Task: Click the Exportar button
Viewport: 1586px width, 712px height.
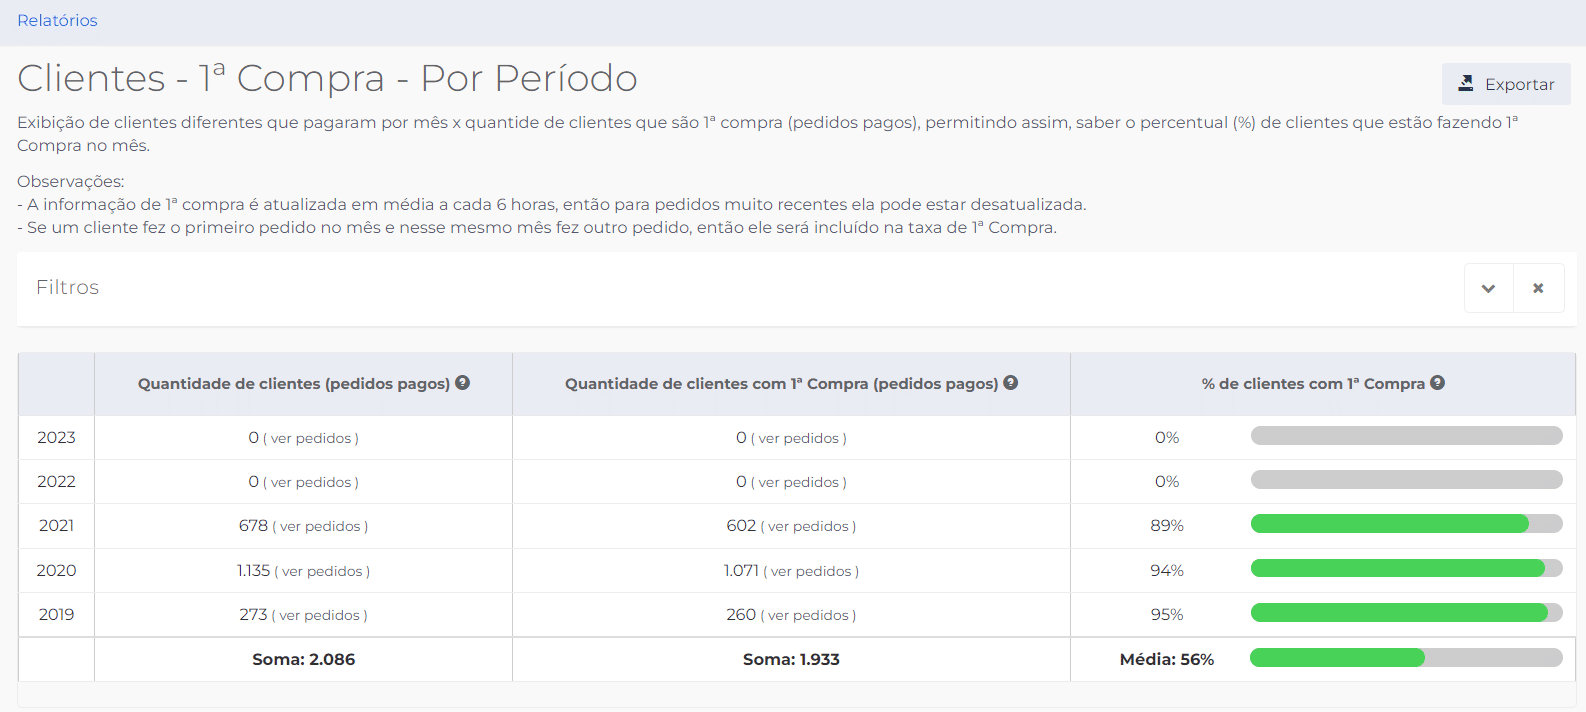Action: pos(1506,84)
